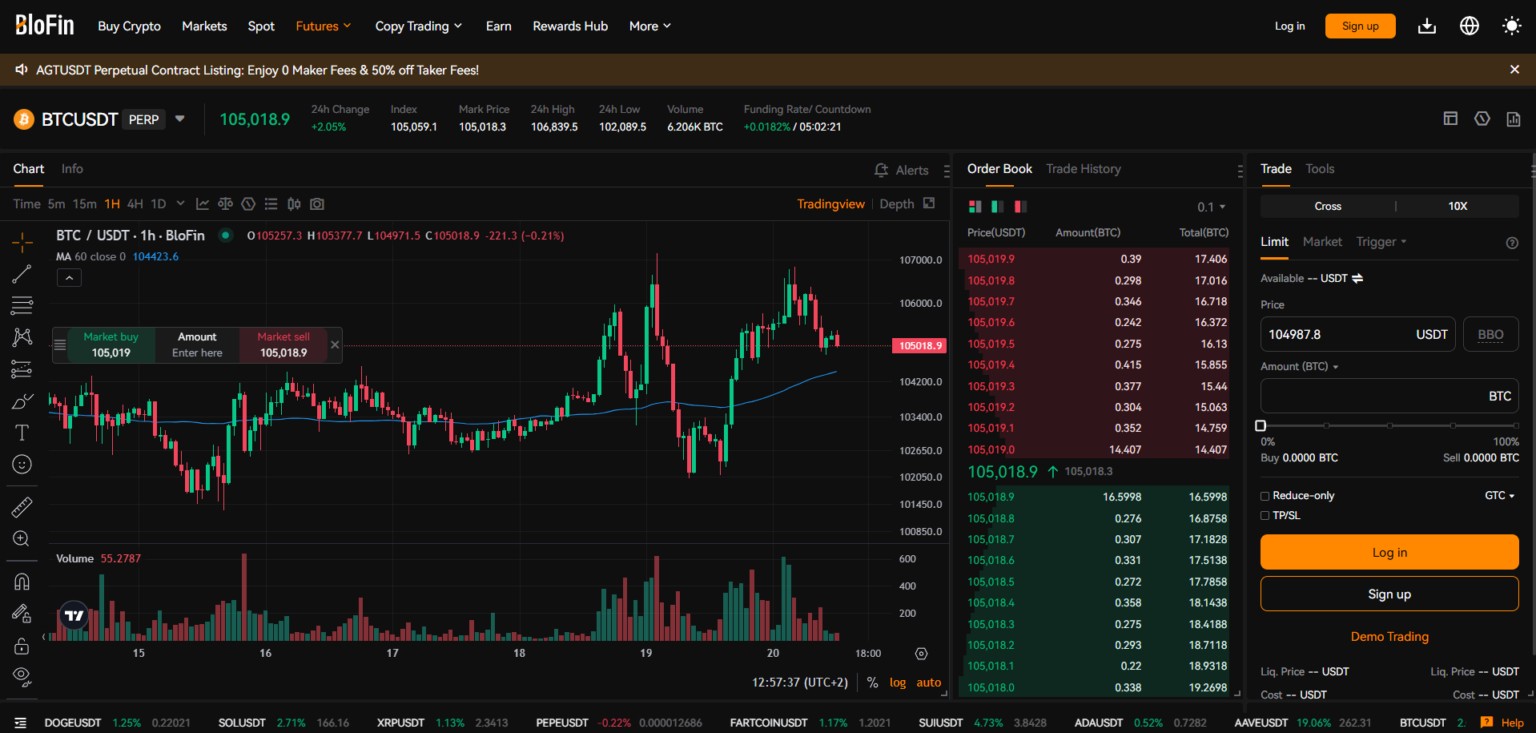The image size is (1536, 733).
Task: Toggle stay in drawing mode
Action: tap(21, 613)
